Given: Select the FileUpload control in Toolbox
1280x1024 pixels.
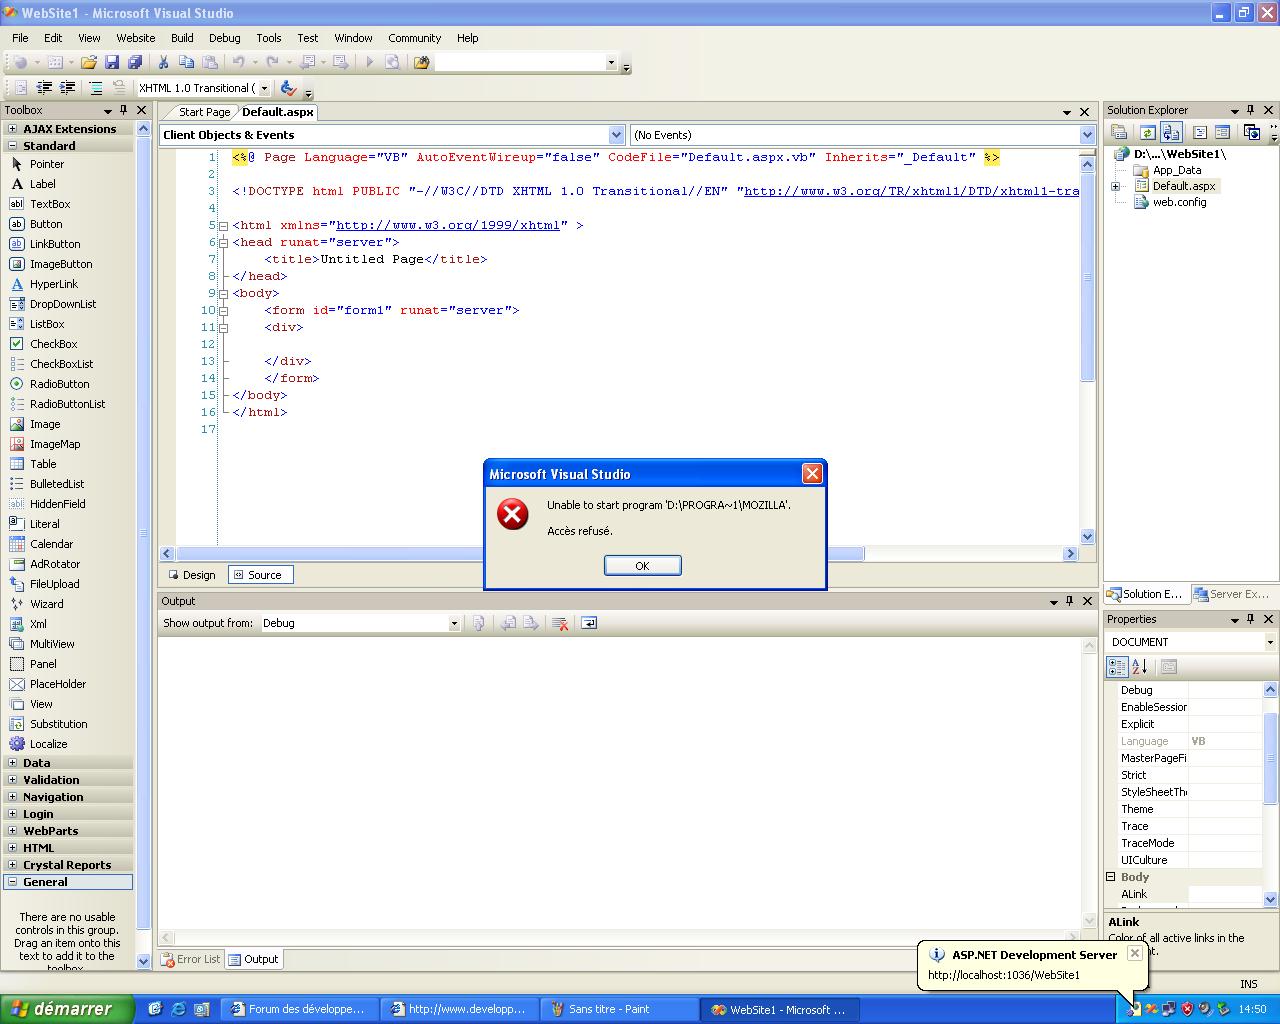Looking at the screenshot, I should tap(54, 584).
